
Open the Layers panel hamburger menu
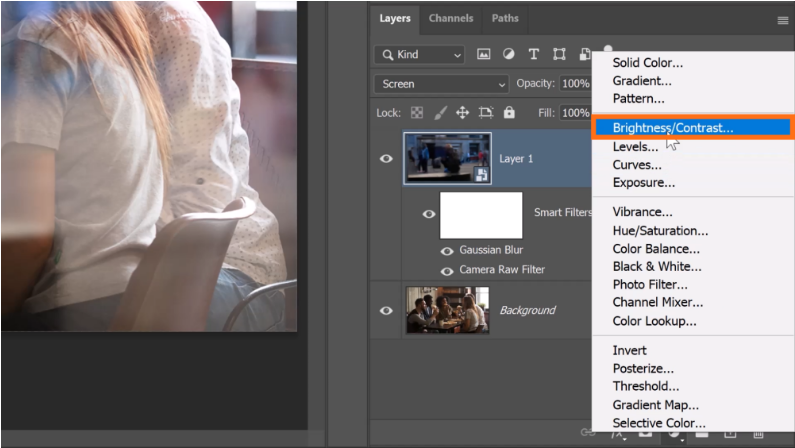coord(782,20)
